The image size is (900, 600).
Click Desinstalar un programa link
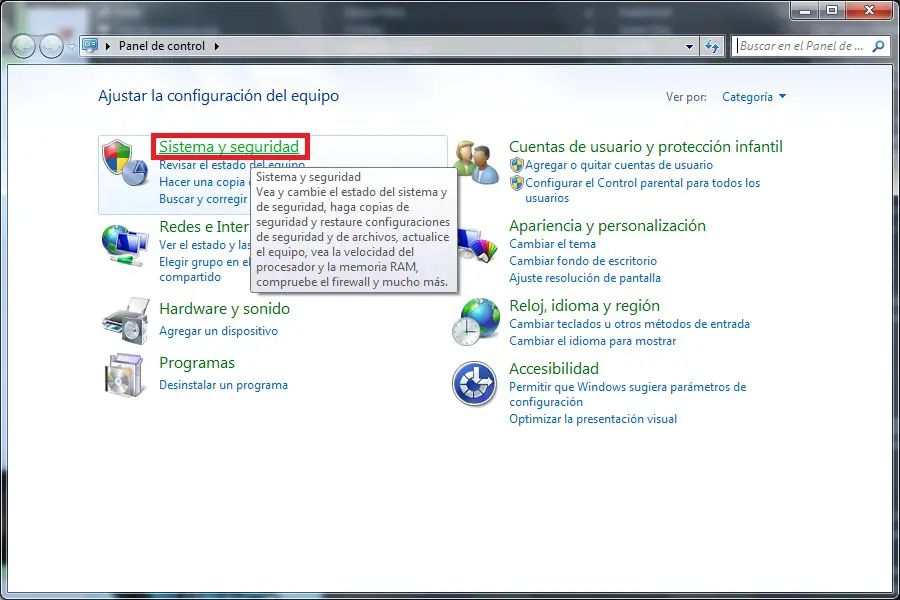click(x=223, y=385)
